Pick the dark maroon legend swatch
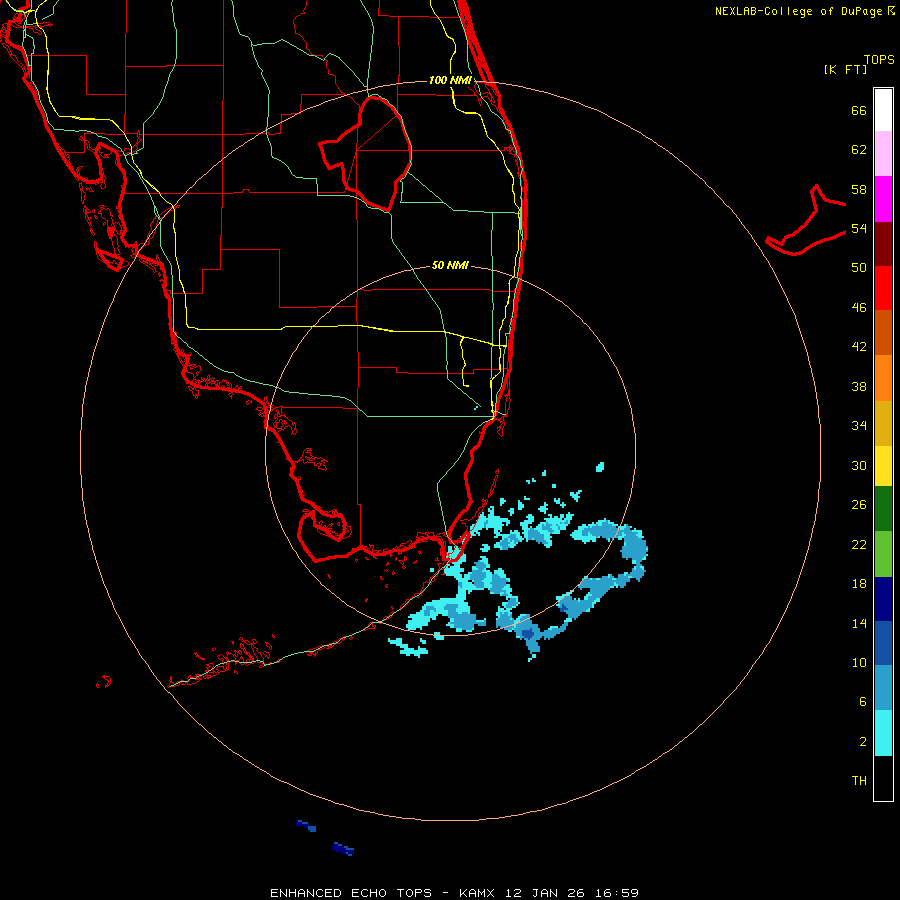This screenshot has width=900, height=900. coord(883,244)
